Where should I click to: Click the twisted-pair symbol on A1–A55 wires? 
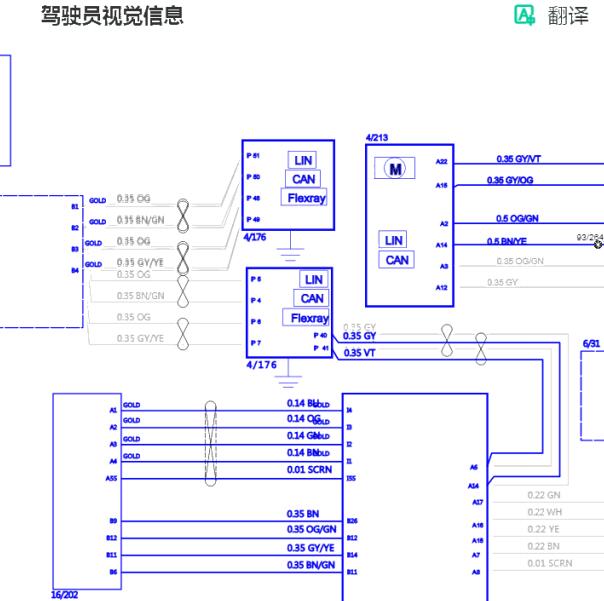click(x=210, y=443)
